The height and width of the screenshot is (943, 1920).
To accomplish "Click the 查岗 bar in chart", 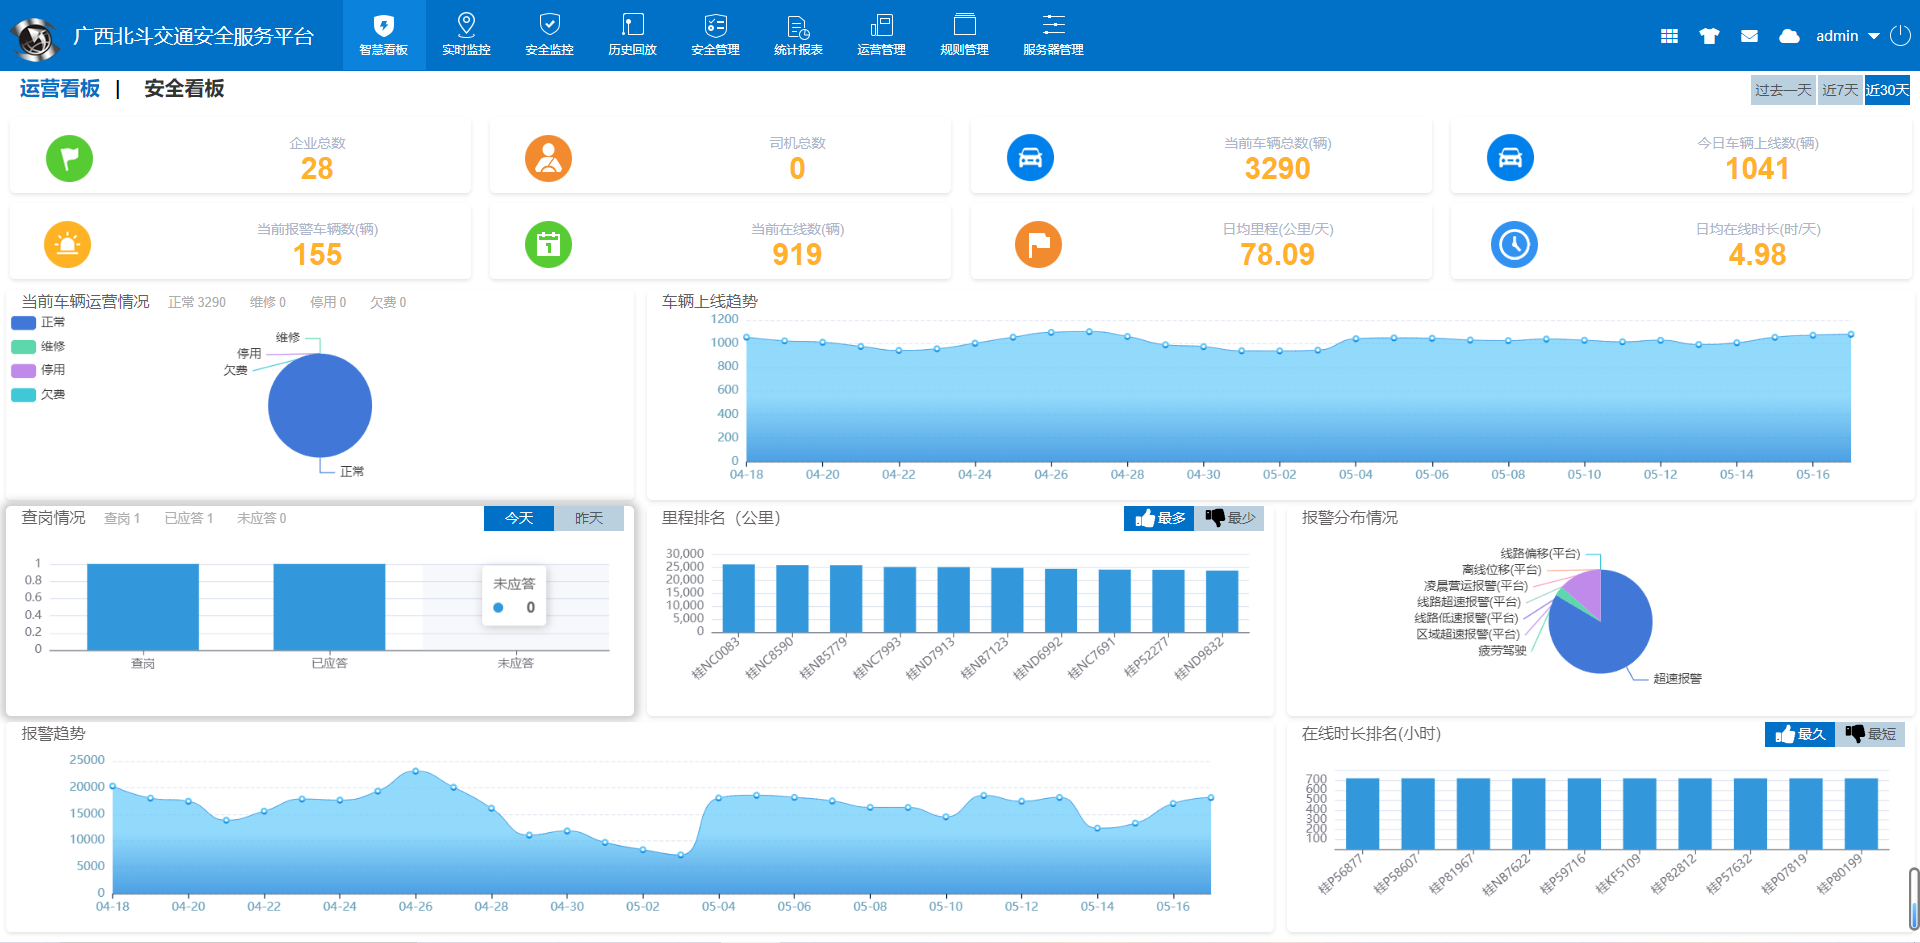I will point(143,607).
